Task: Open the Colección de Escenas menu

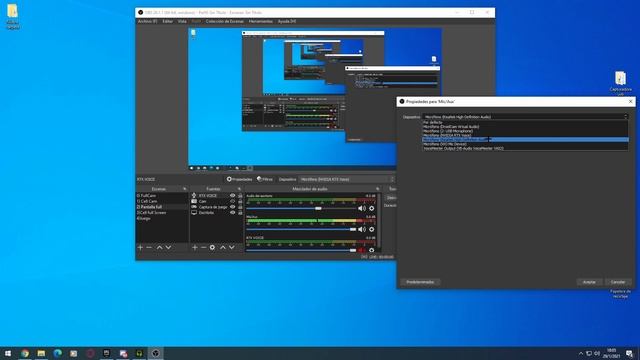Action: click(224, 21)
